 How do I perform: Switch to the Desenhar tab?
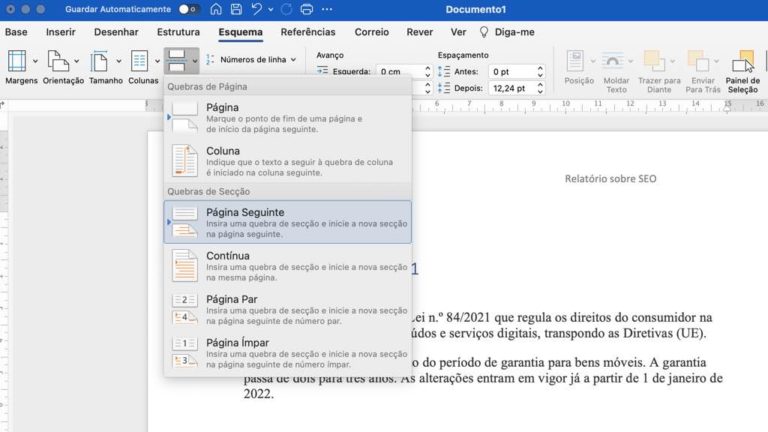(116, 32)
